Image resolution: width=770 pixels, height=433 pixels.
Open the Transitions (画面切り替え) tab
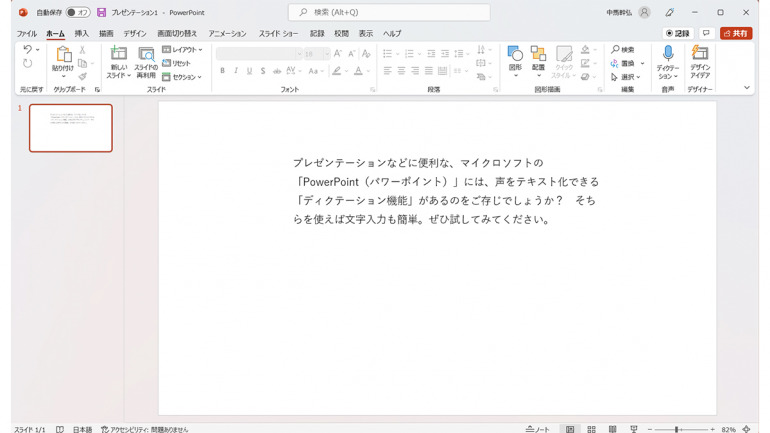coord(177,33)
